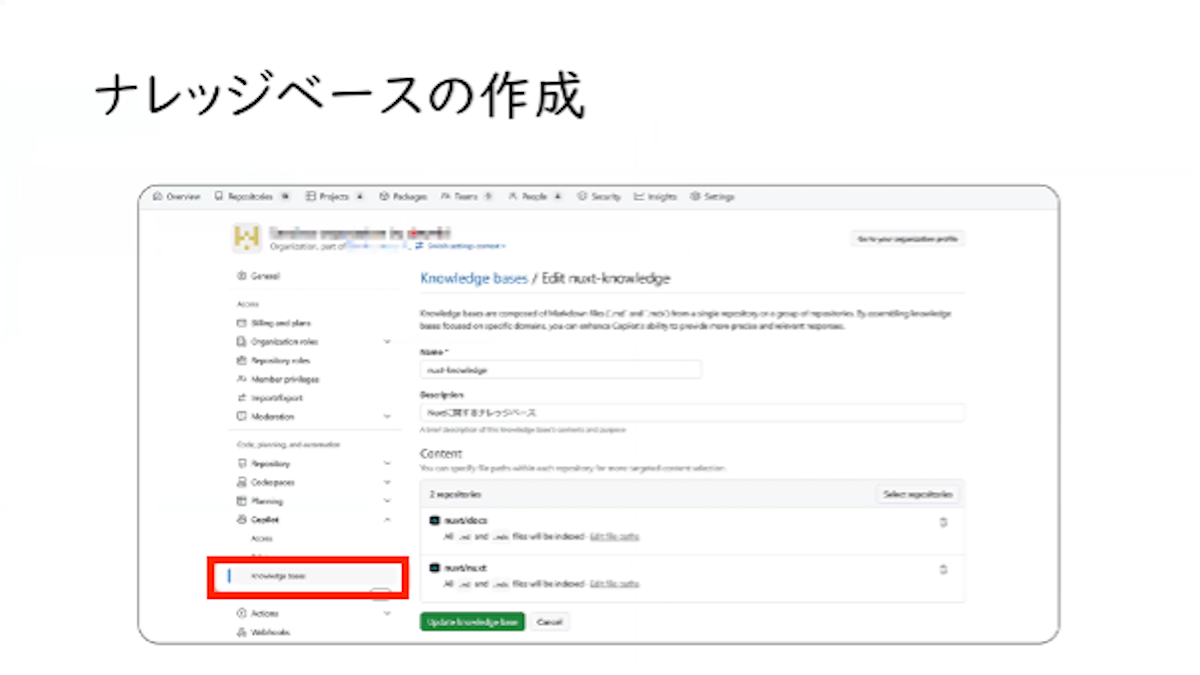Screen dimensions: 1200x675
Task: Edit file paths for nuxt/nuxt
Action: (x=614, y=583)
